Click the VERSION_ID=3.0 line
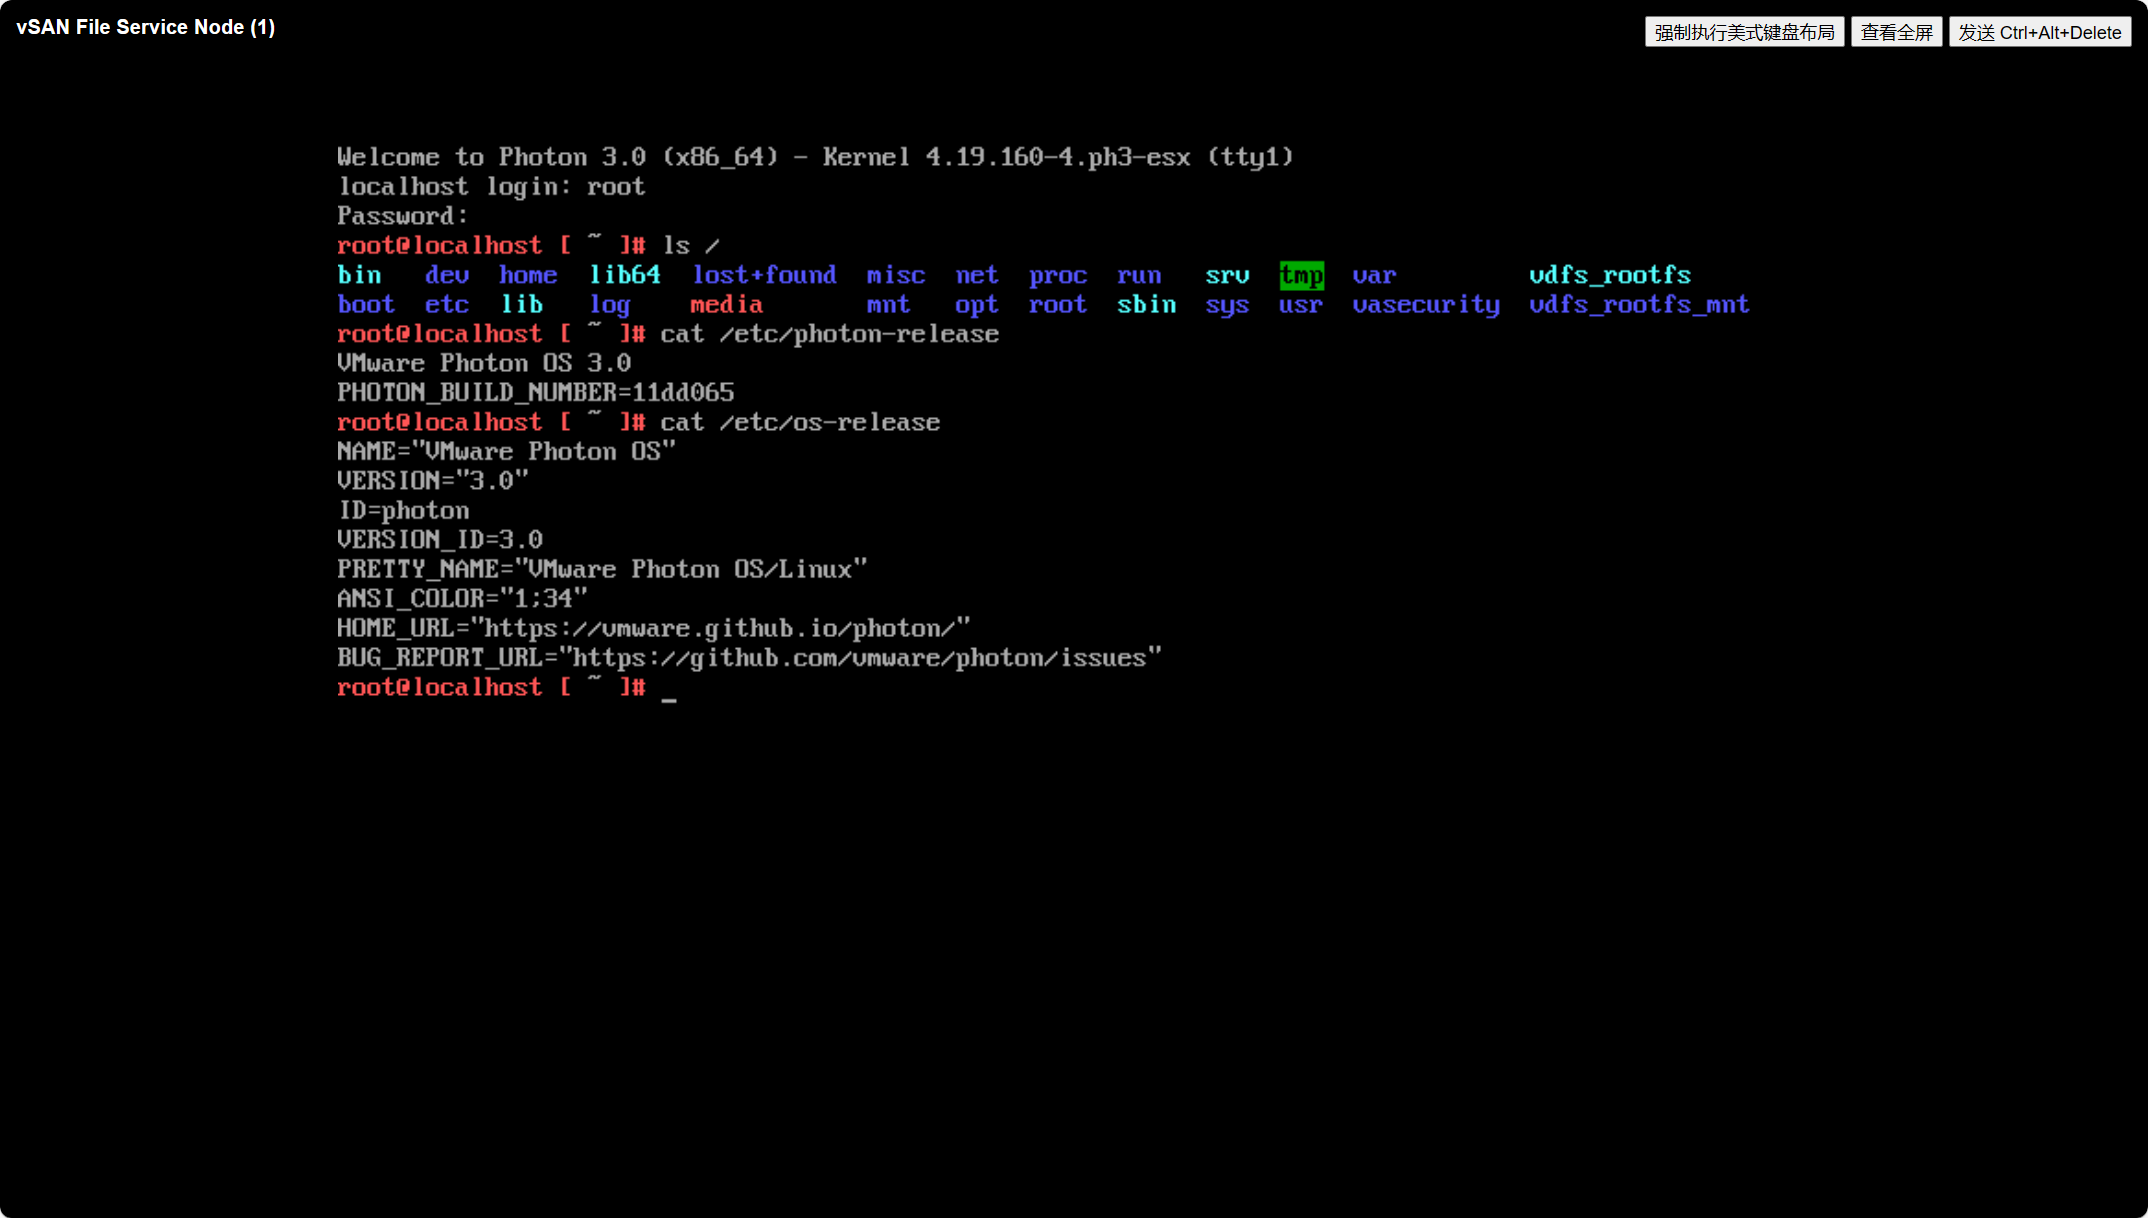Image resolution: width=2148 pixels, height=1218 pixels. [440, 540]
